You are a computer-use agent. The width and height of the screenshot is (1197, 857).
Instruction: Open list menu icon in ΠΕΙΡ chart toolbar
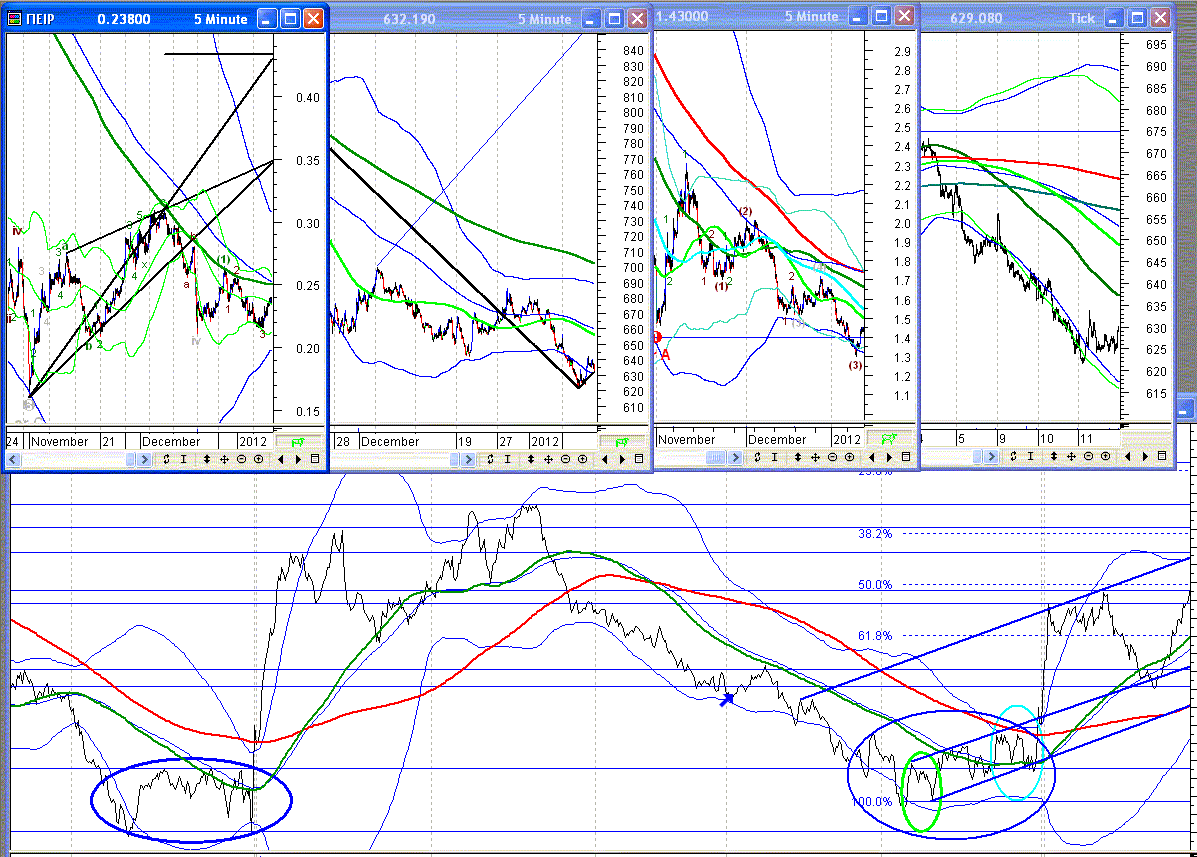315,459
